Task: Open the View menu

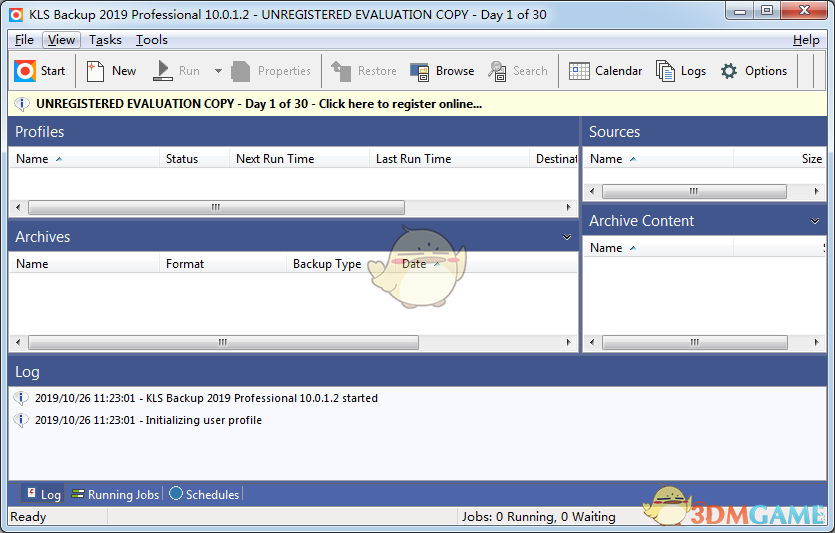Action: tap(61, 40)
